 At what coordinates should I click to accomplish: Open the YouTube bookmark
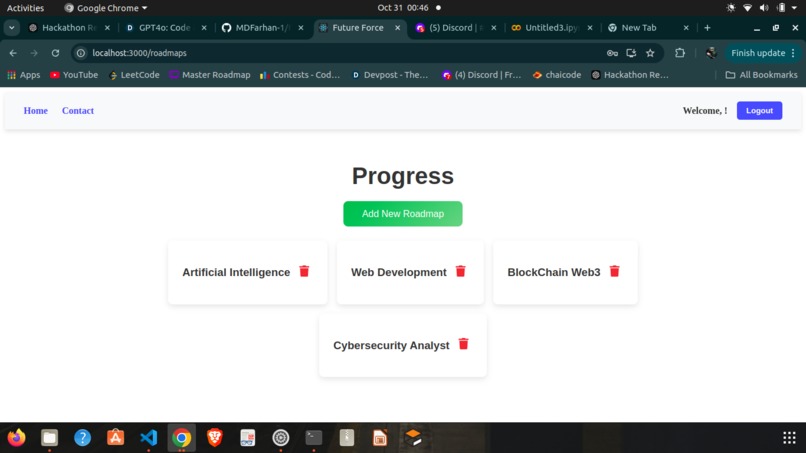(74, 75)
